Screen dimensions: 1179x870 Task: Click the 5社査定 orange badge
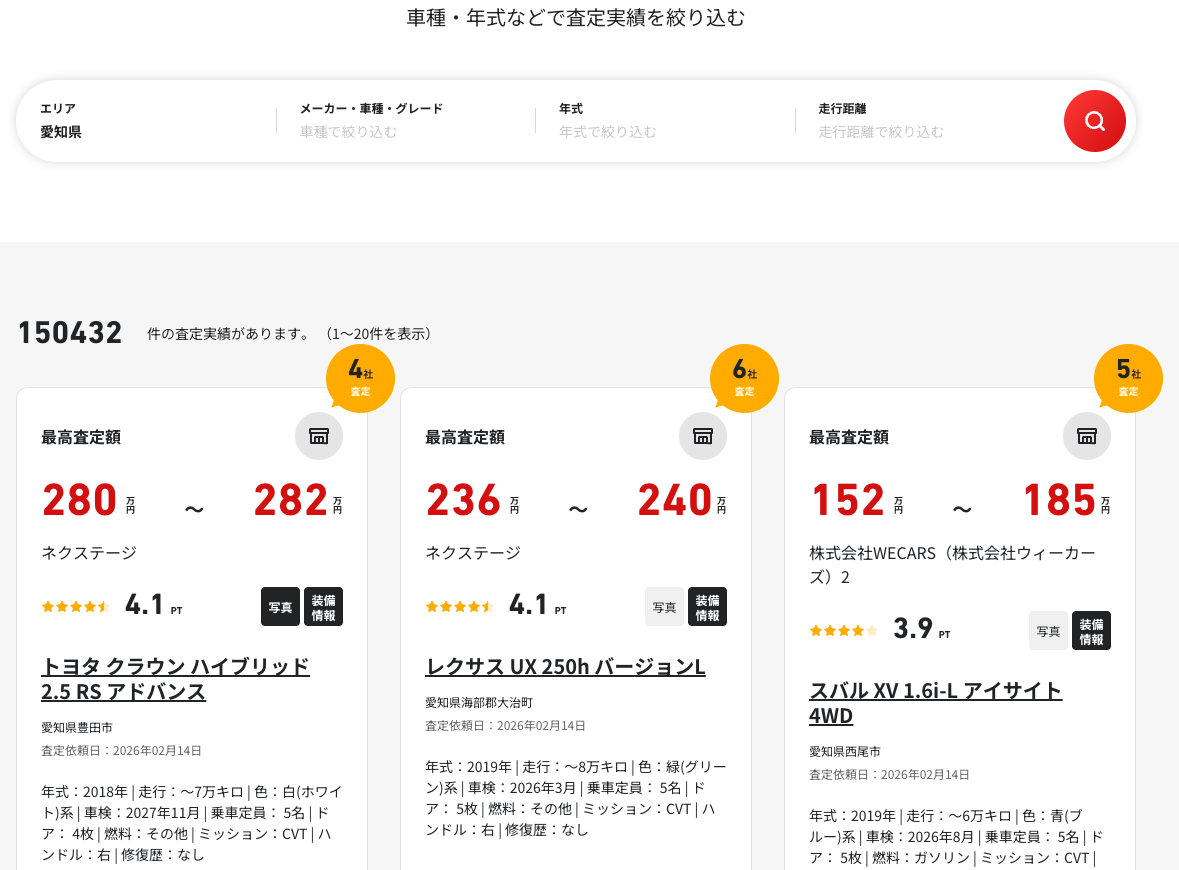[1128, 379]
